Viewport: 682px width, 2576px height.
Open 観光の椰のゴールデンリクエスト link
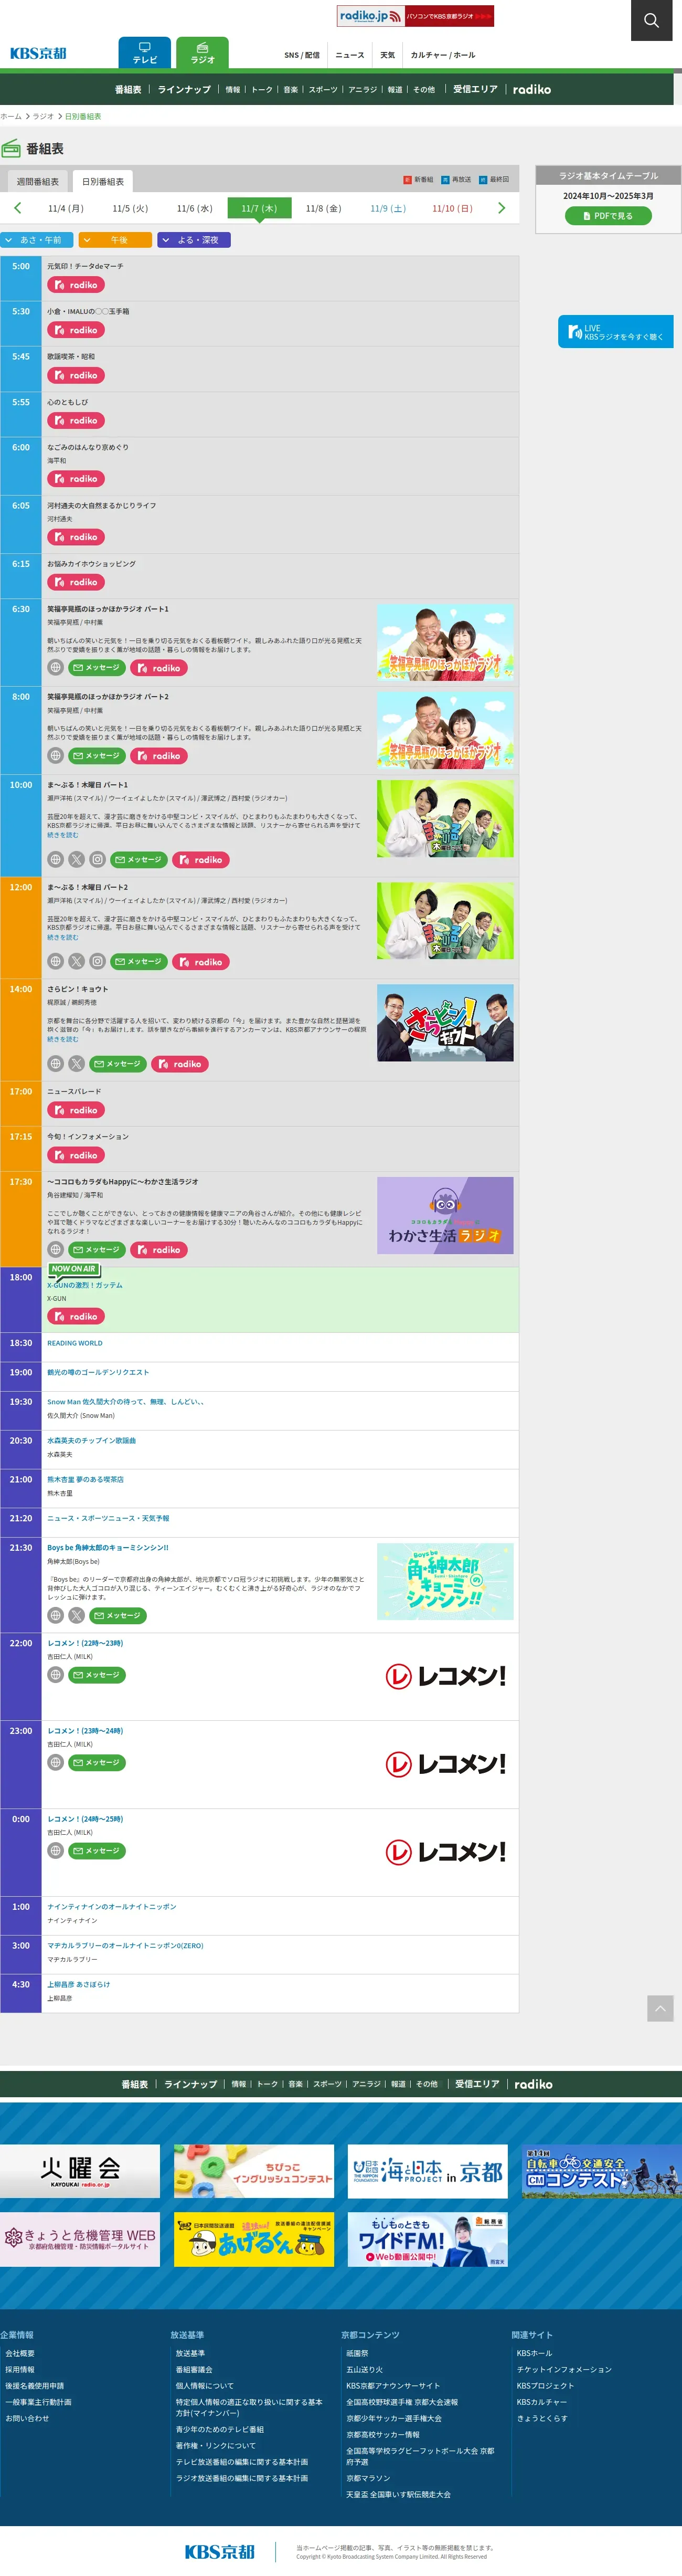[x=98, y=1372]
